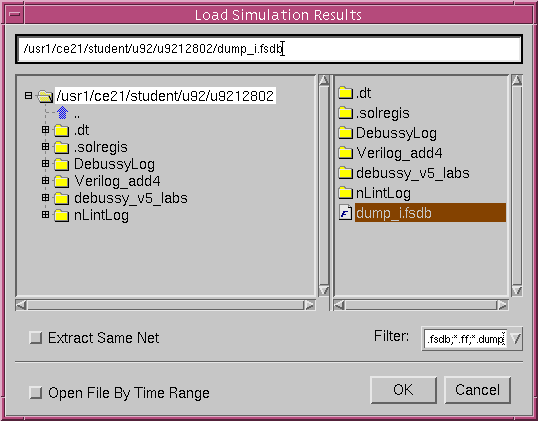Click the open root folder icon in tree
This screenshot has height=421, width=538.
[x=45, y=96]
